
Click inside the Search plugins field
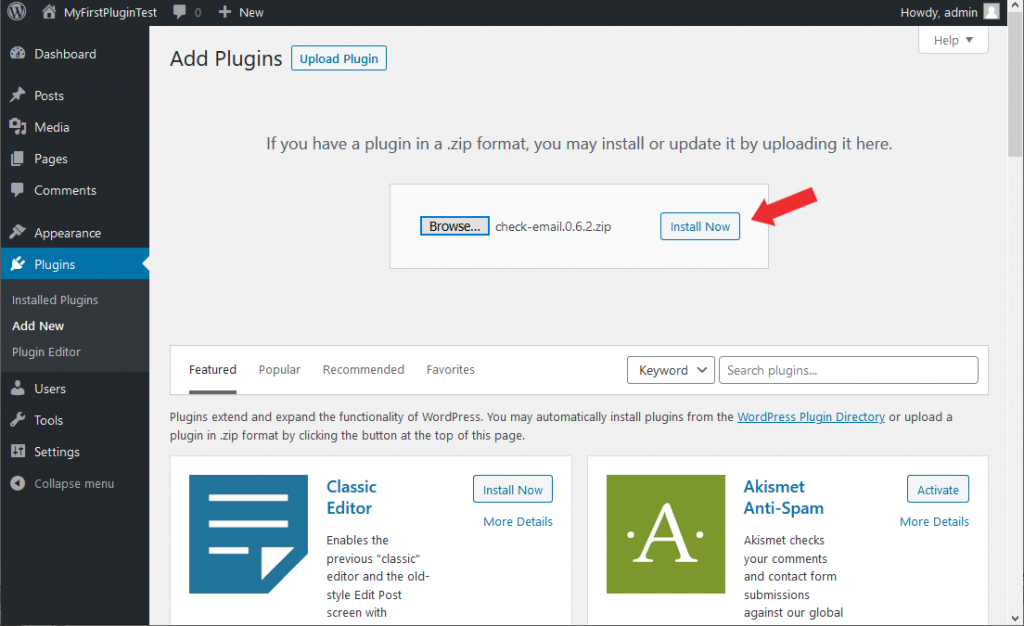click(x=848, y=370)
